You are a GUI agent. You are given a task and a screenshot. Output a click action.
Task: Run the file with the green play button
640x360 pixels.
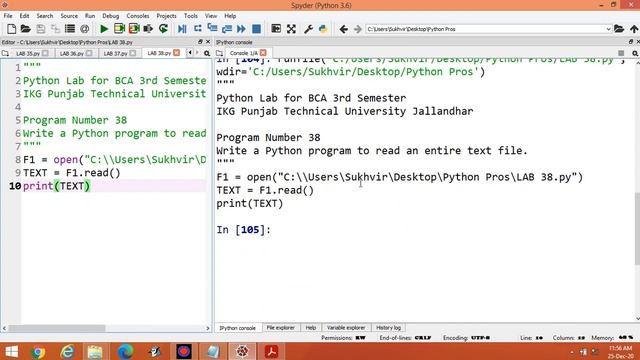coord(104,29)
